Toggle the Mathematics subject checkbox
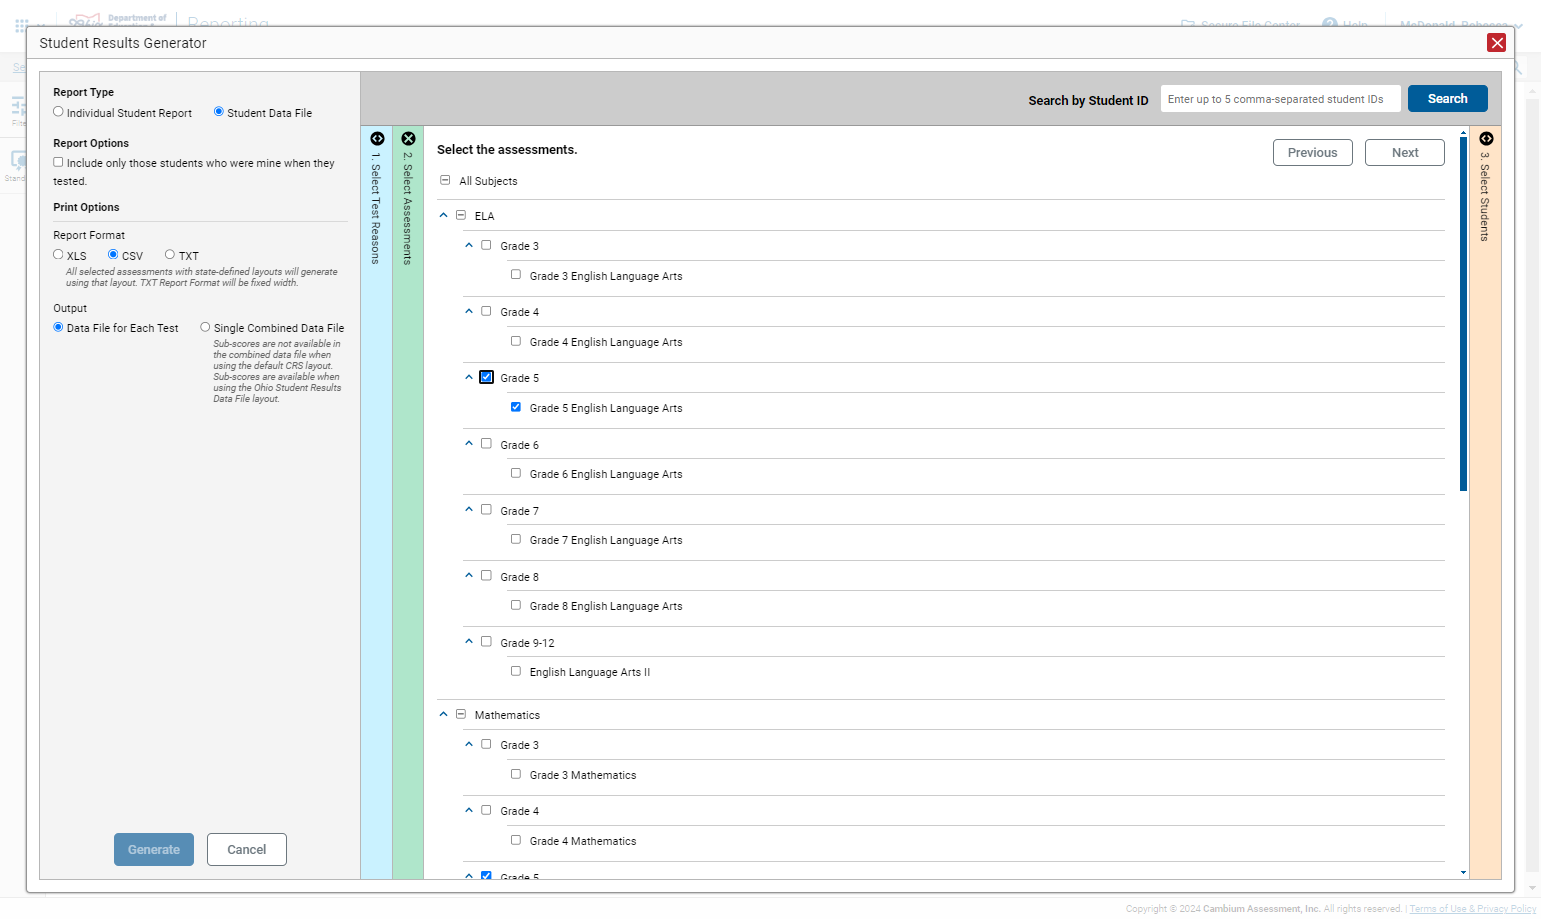The image size is (1541, 919). [461, 714]
